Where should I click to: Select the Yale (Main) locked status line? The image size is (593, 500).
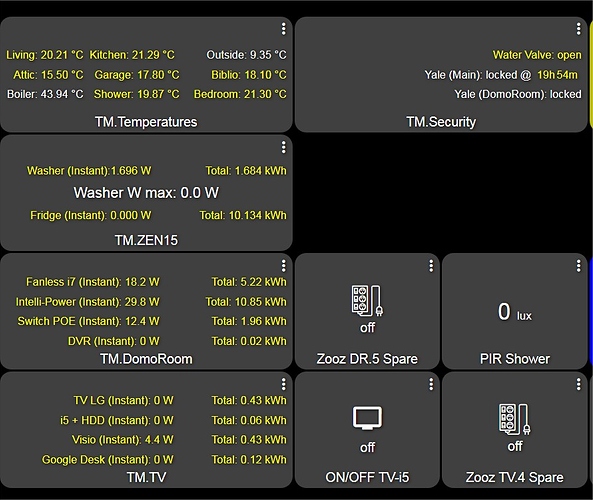(x=501, y=75)
